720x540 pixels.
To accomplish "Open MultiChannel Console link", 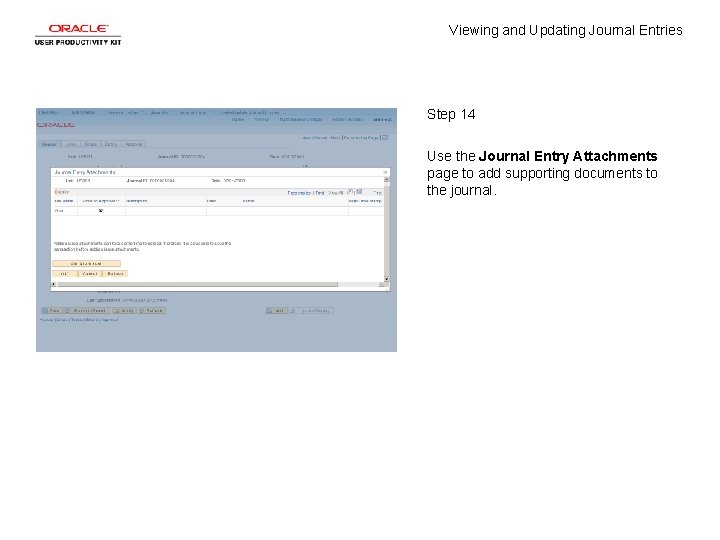I will 301,119.
